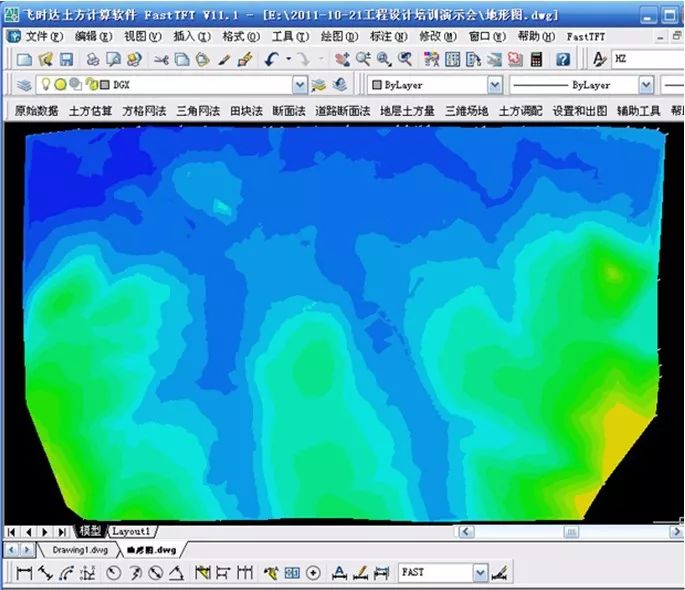The height and width of the screenshot is (590, 685).
Task: Click the Plot printer icon
Action: coord(93,59)
